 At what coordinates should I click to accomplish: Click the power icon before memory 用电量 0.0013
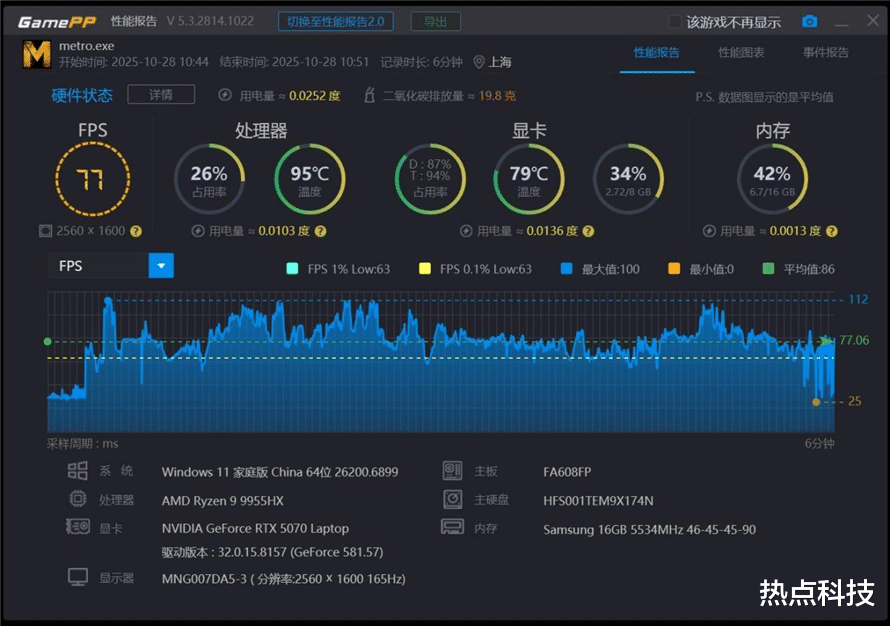point(709,231)
